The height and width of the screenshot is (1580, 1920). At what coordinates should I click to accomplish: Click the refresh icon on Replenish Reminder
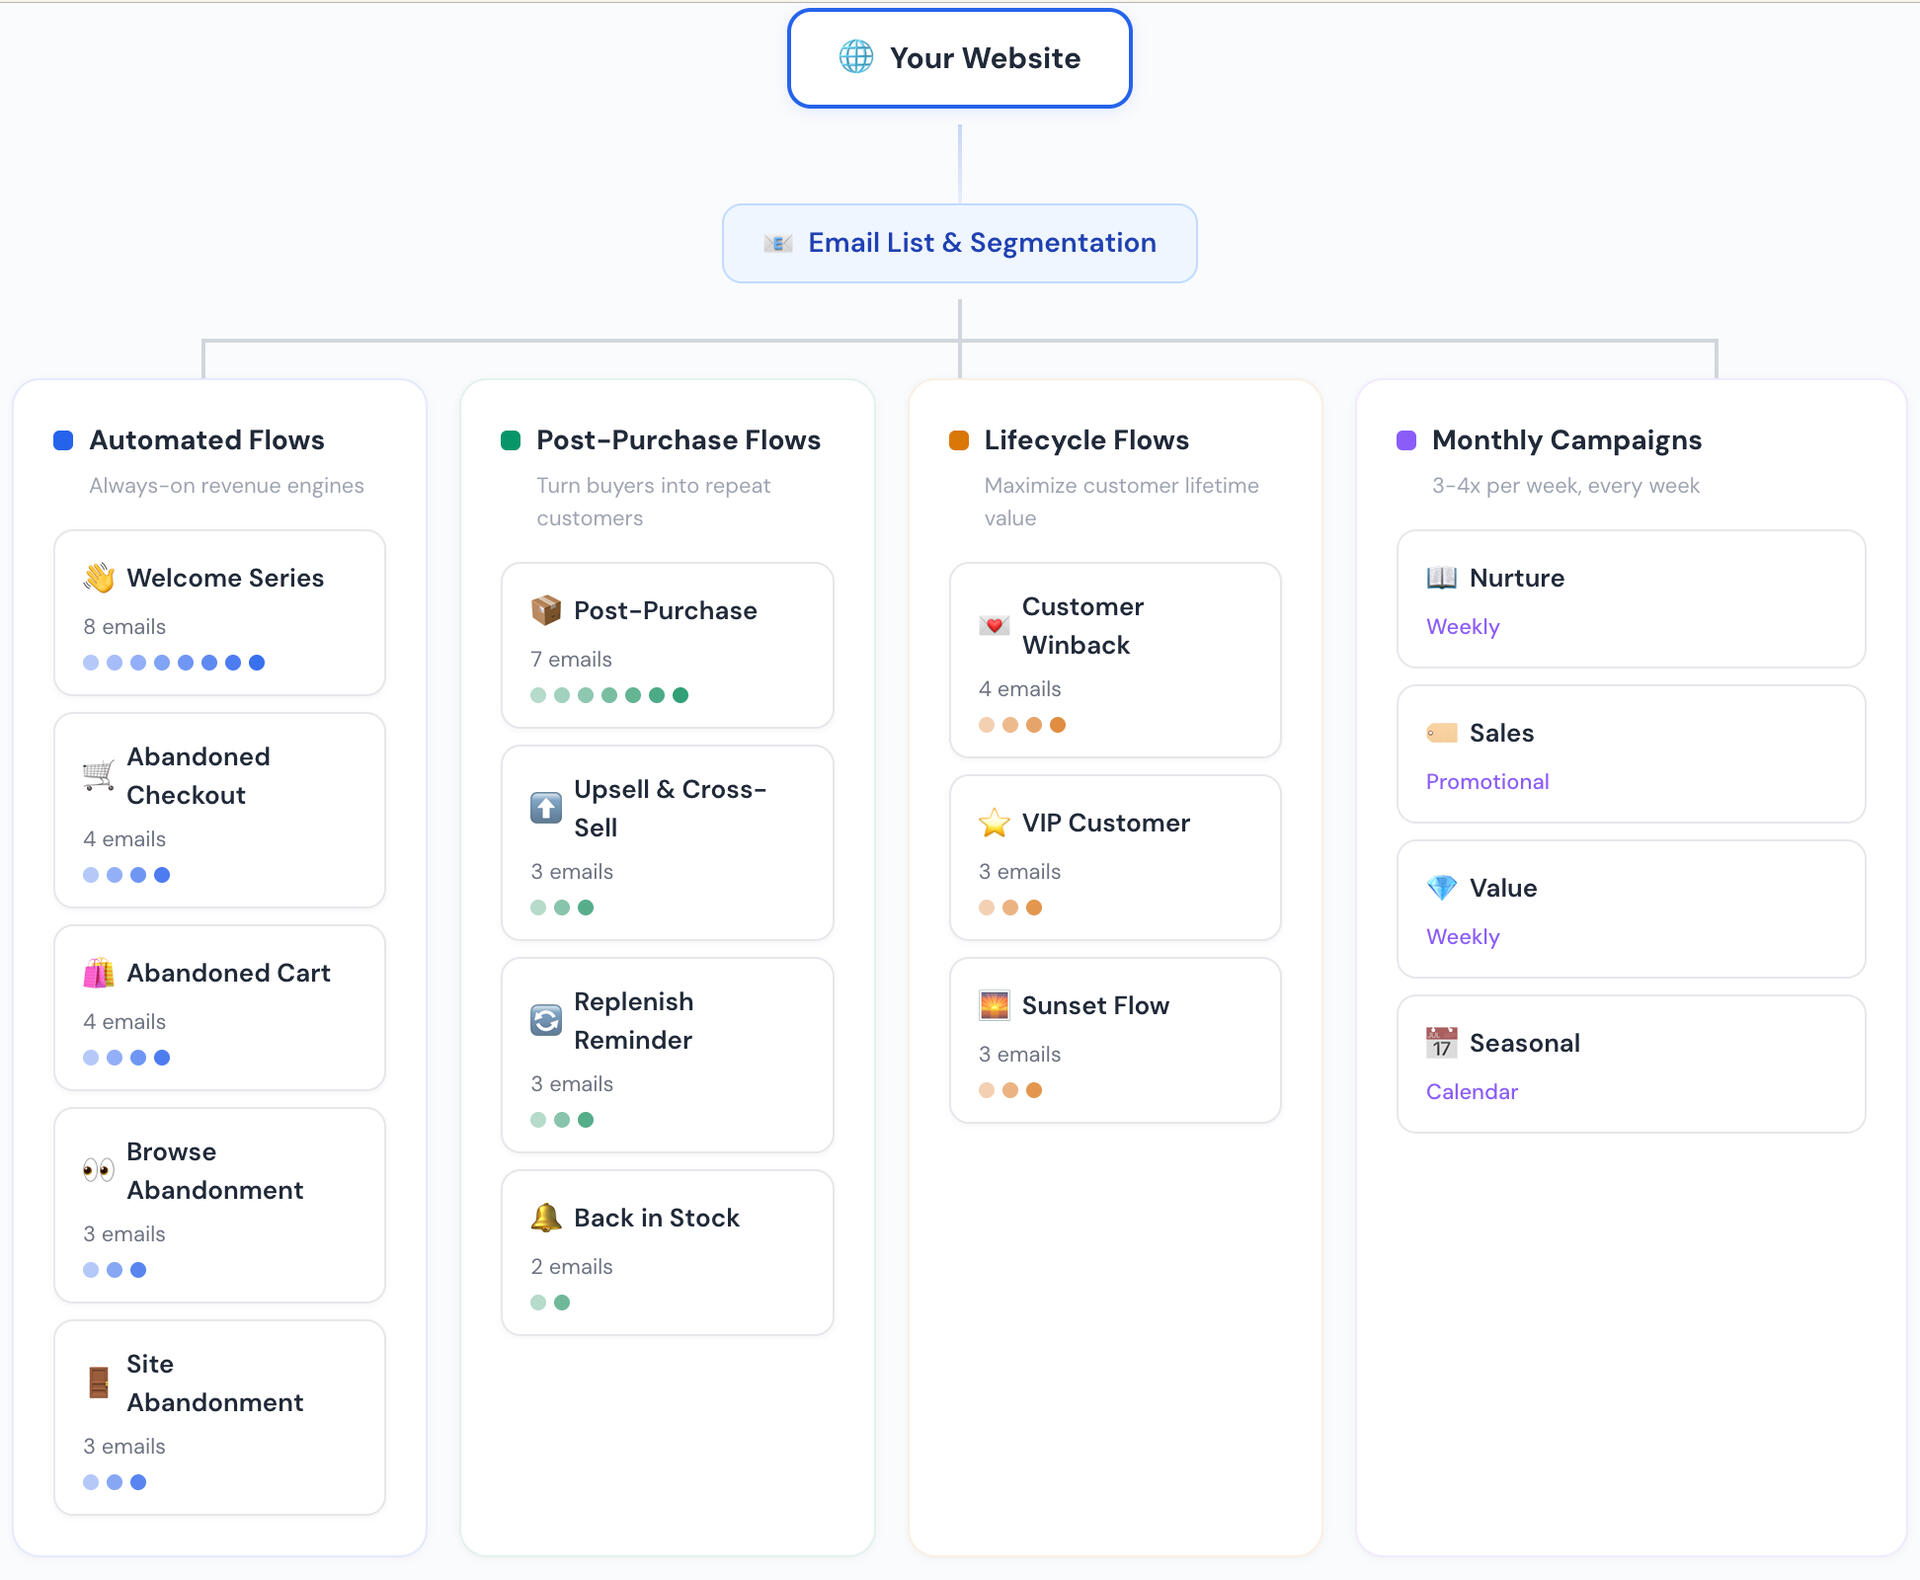546,1020
